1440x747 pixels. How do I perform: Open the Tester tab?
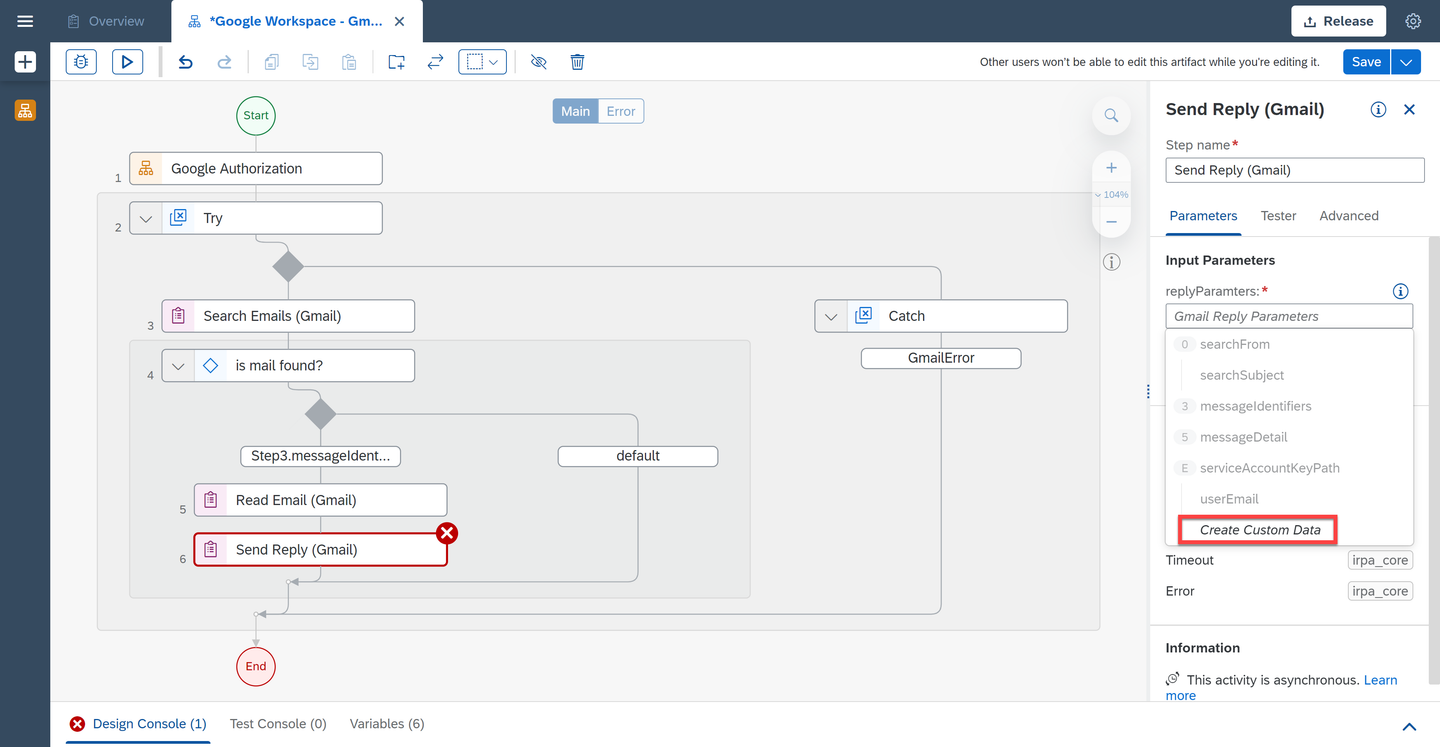pyautogui.click(x=1278, y=216)
